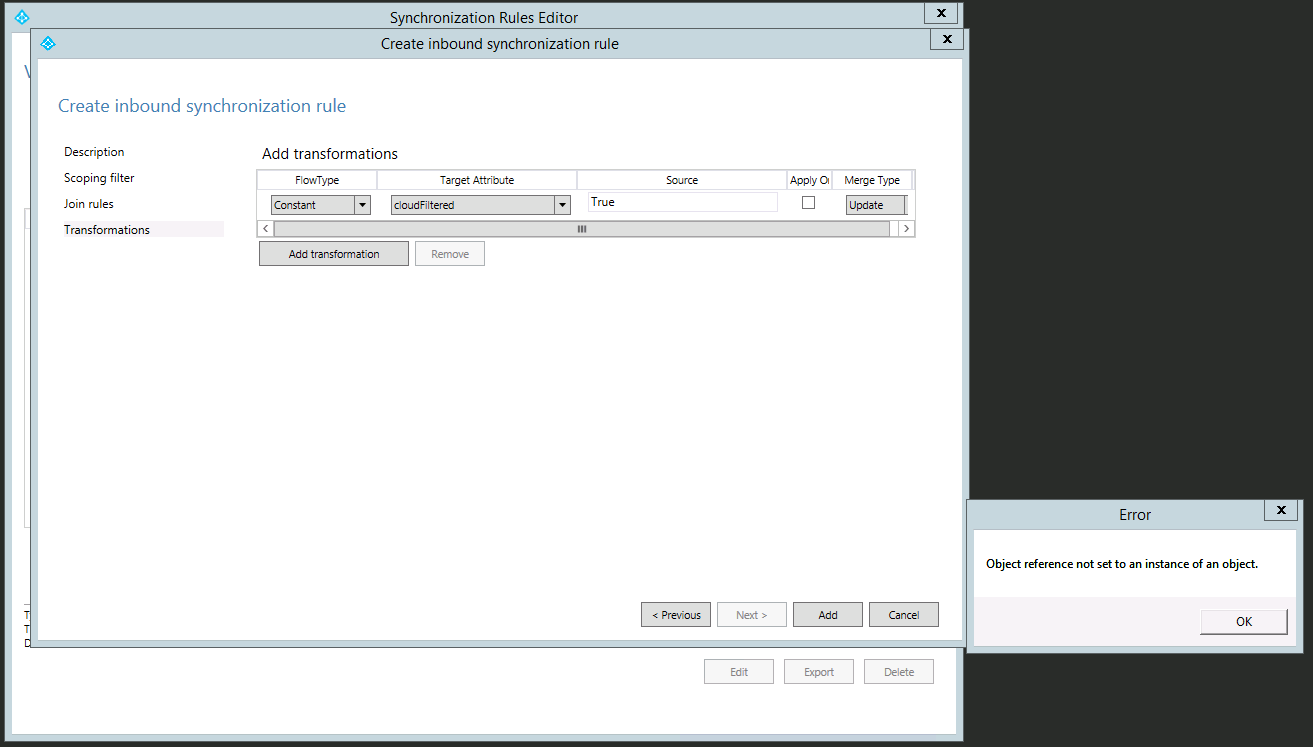Image resolution: width=1313 pixels, height=747 pixels.
Task: Click the Create inbound synchronization rule title icon
Action: point(47,43)
